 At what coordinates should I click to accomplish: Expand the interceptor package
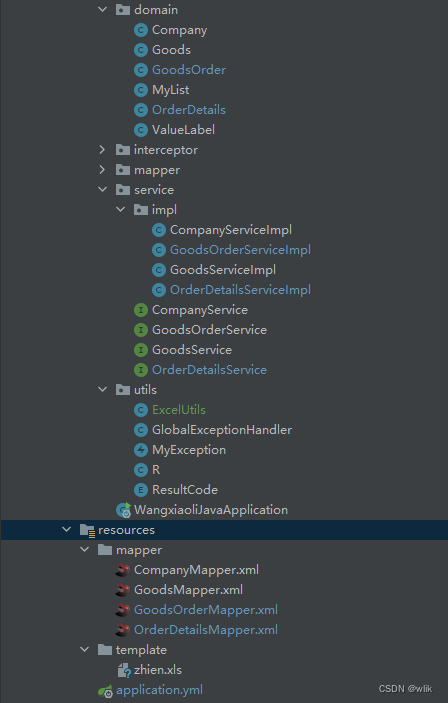(x=103, y=150)
